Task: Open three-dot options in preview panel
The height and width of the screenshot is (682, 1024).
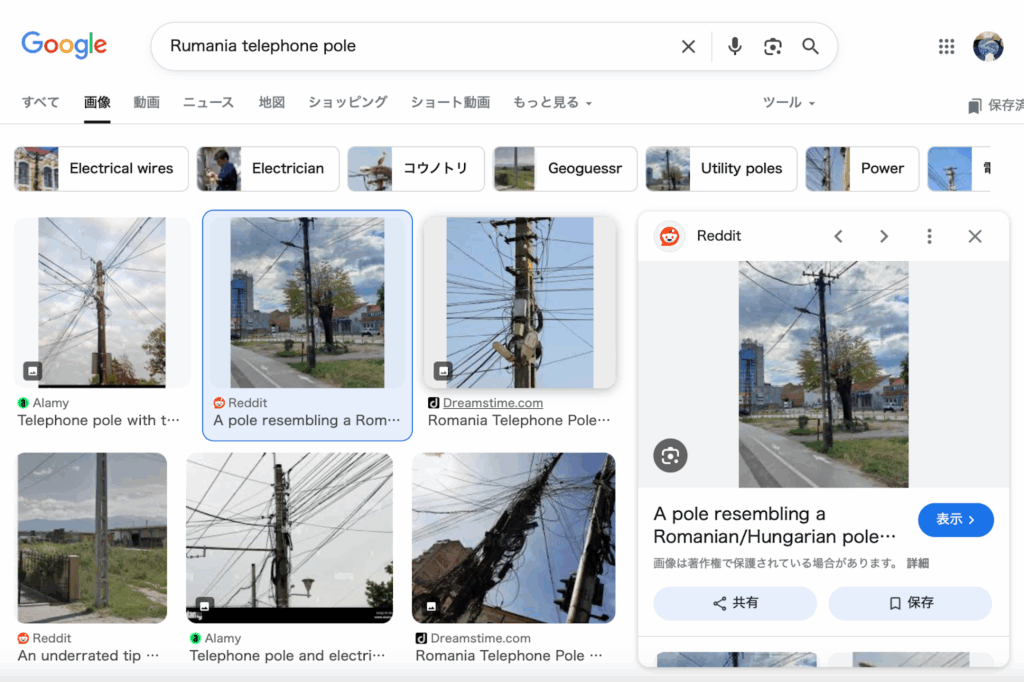Action: point(929,236)
